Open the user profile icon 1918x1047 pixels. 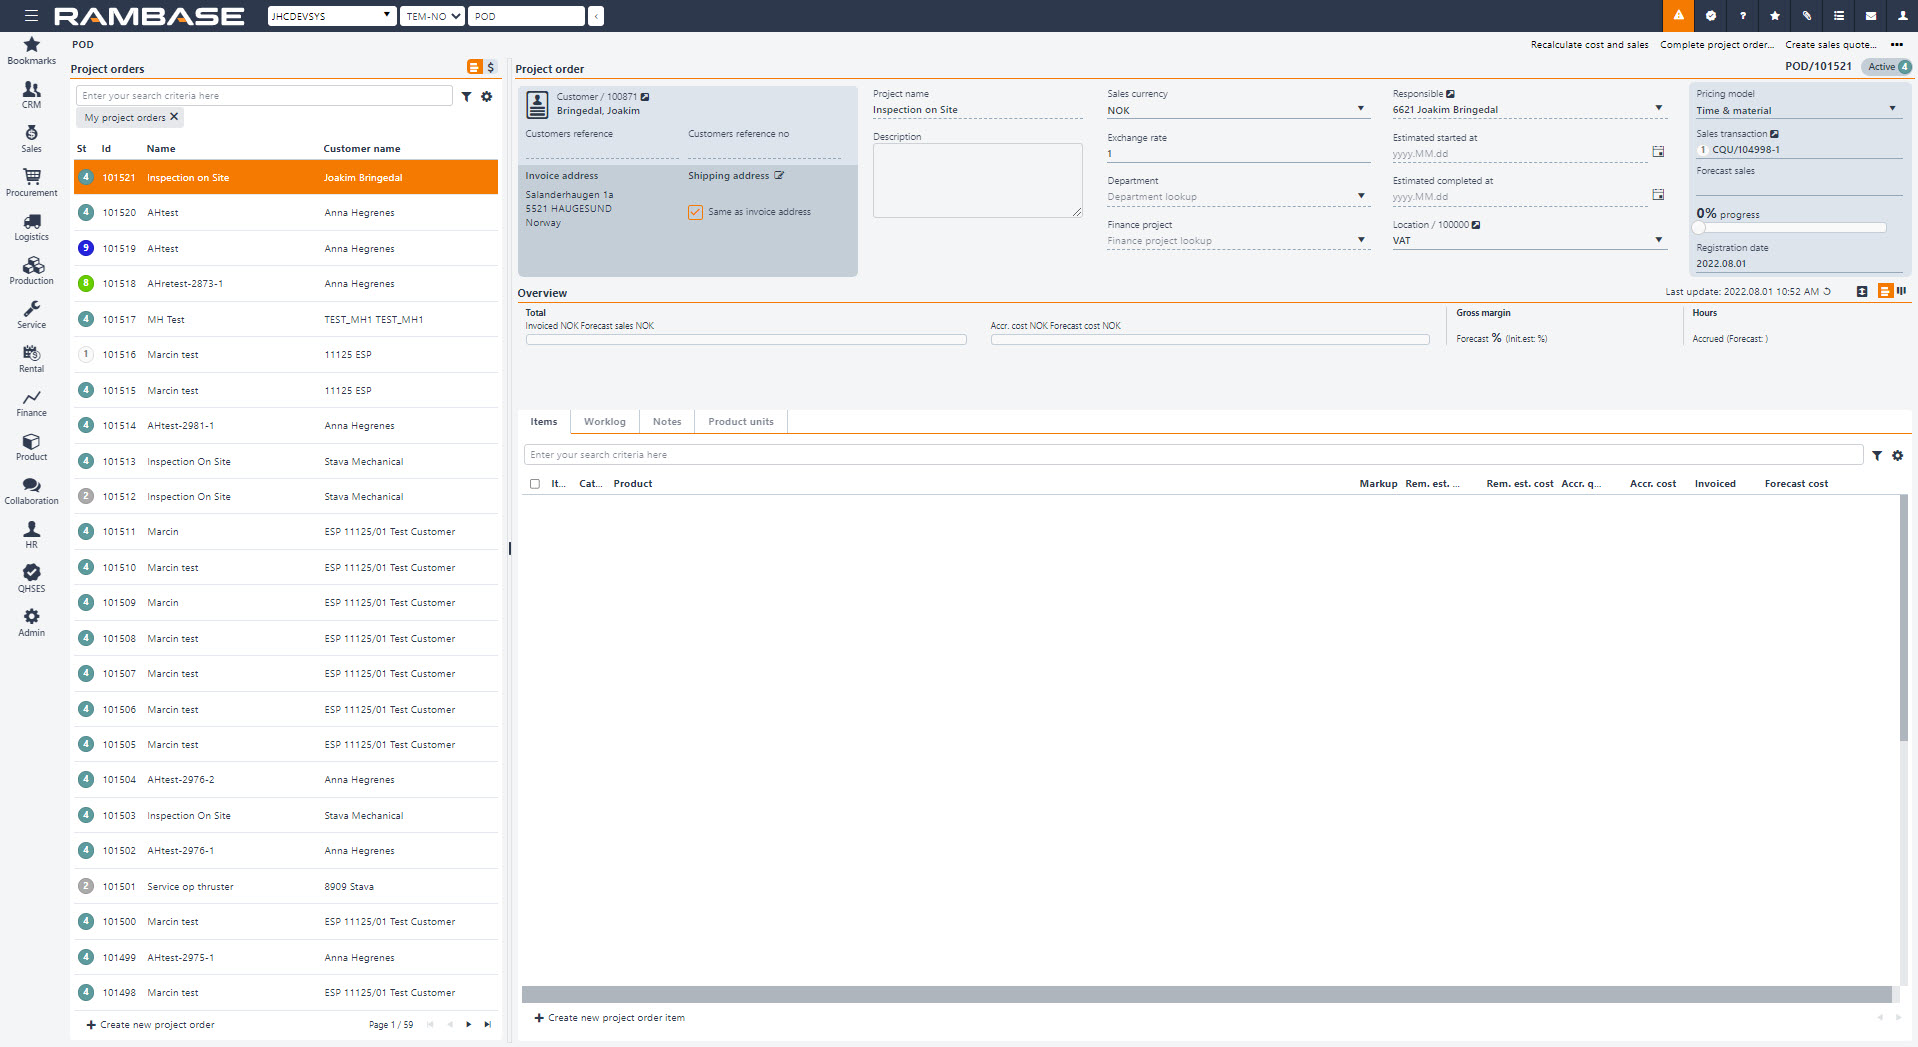(1903, 16)
